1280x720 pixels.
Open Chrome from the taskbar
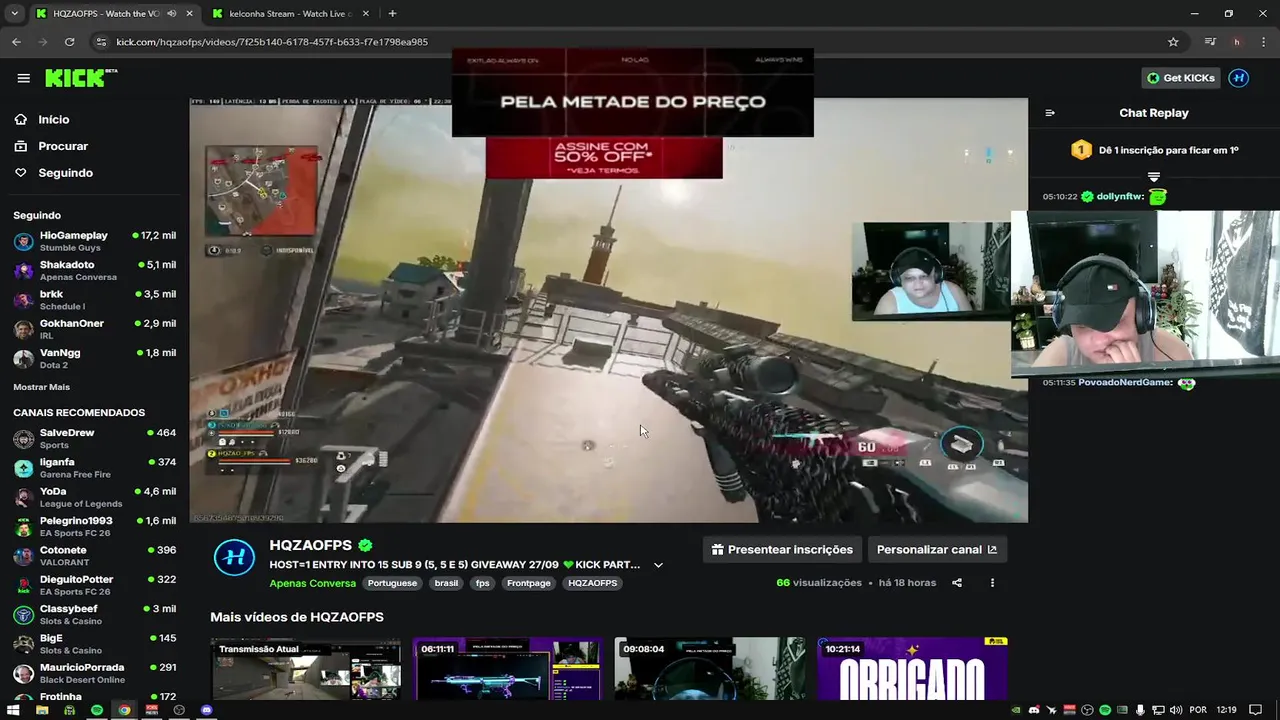(124, 710)
